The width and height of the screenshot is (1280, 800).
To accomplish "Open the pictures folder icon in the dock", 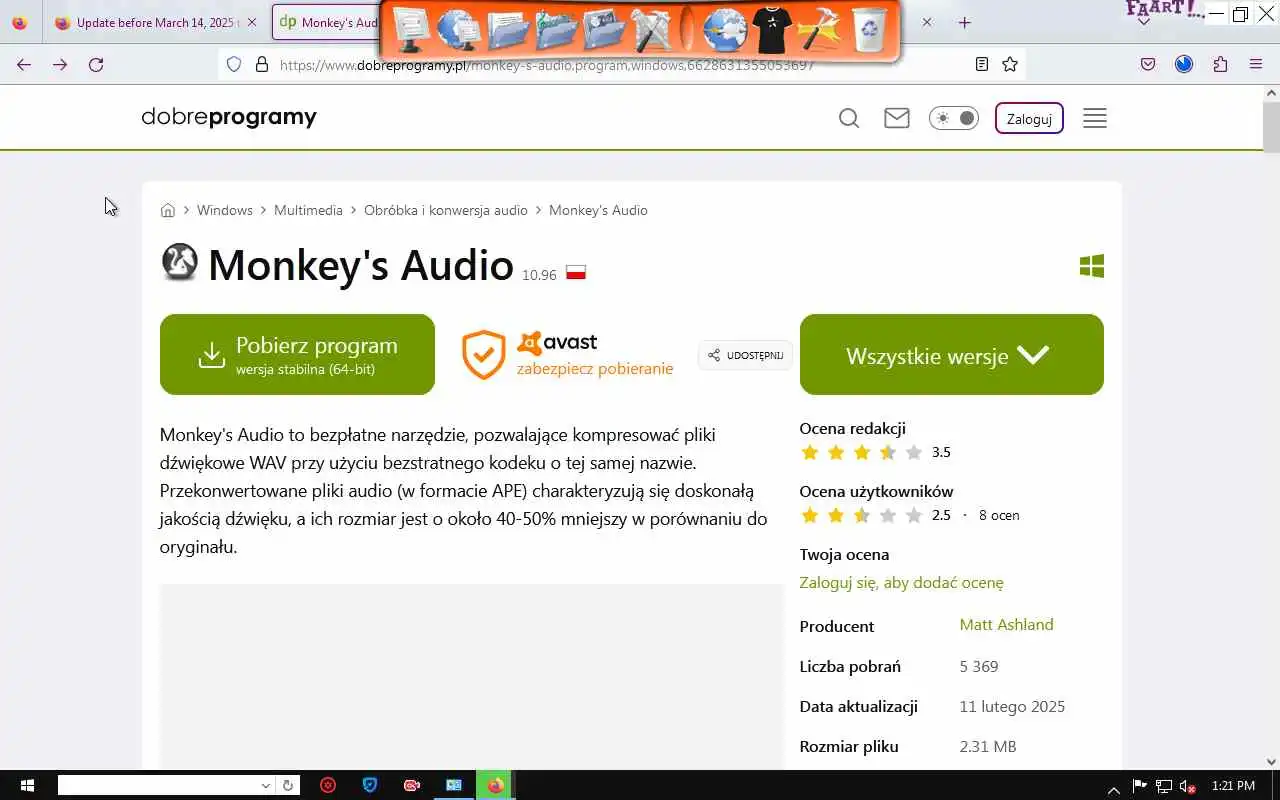I will point(604,29).
